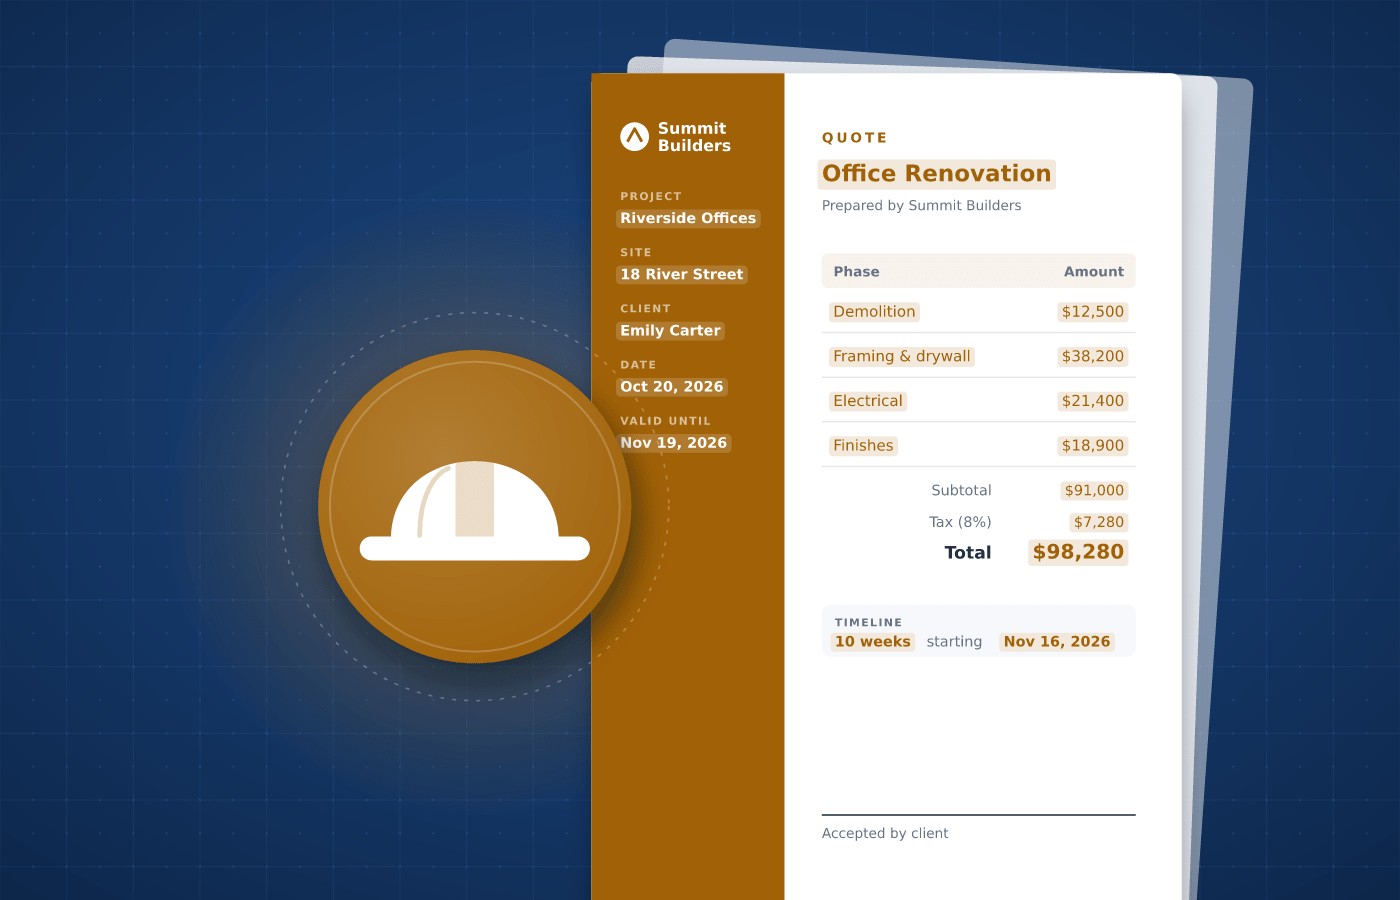Image resolution: width=1400 pixels, height=900 pixels.
Task: Click the 10 weeks timeline duration
Action: click(873, 642)
